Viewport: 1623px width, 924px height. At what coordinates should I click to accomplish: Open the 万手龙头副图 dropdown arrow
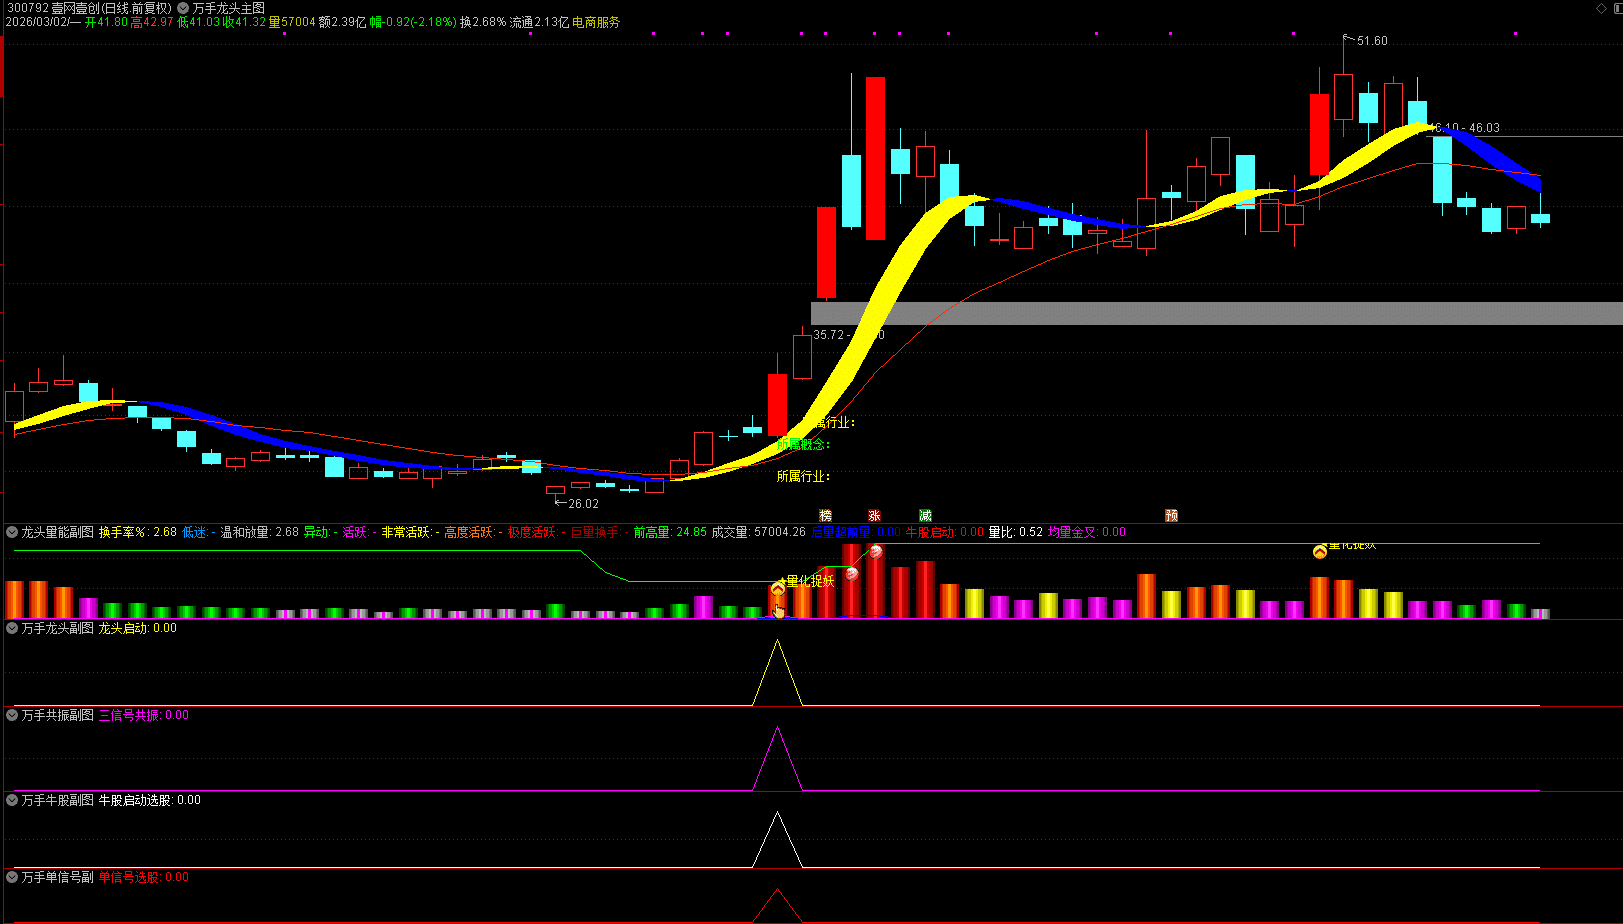12,628
